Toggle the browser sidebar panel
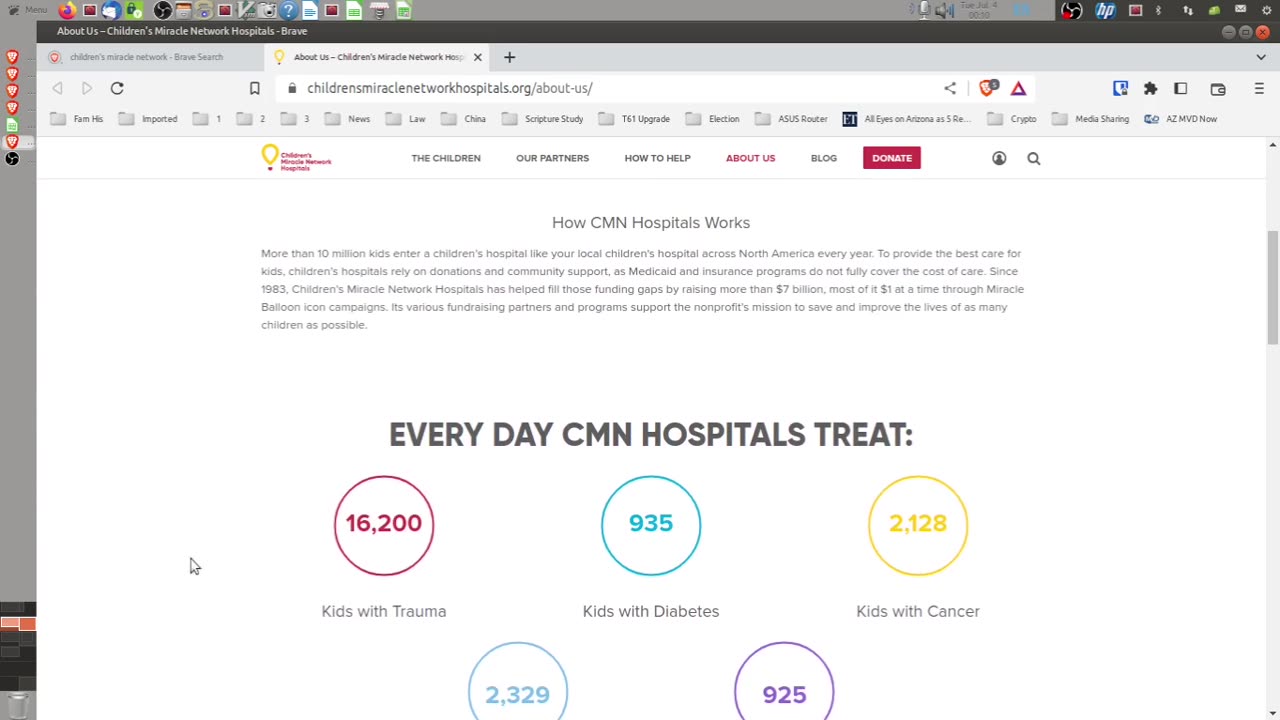The height and width of the screenshot is (720, 1280). [x=1180, y=88]
